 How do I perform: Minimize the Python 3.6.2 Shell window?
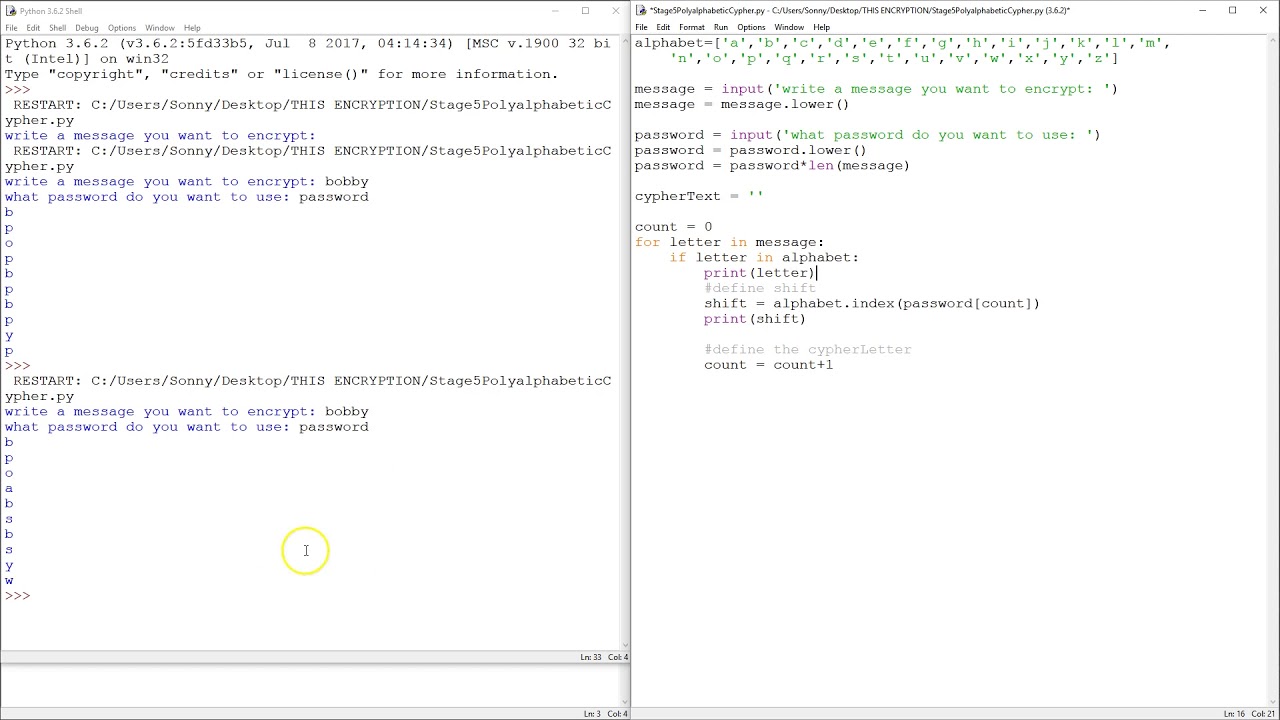(x=555, y=11)
